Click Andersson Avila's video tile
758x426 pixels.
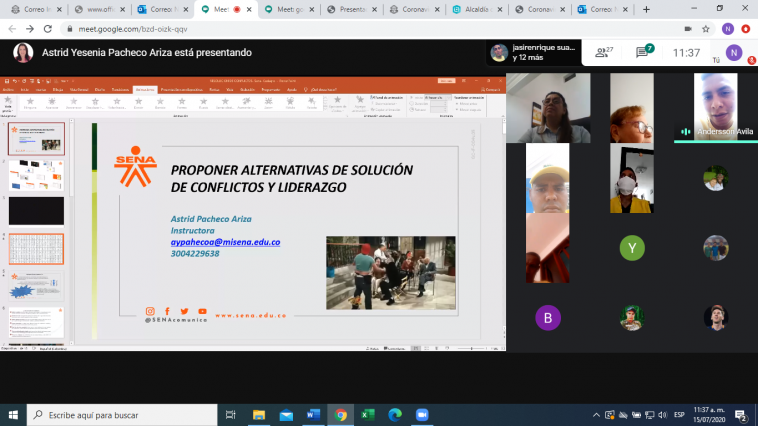[715, 108]
